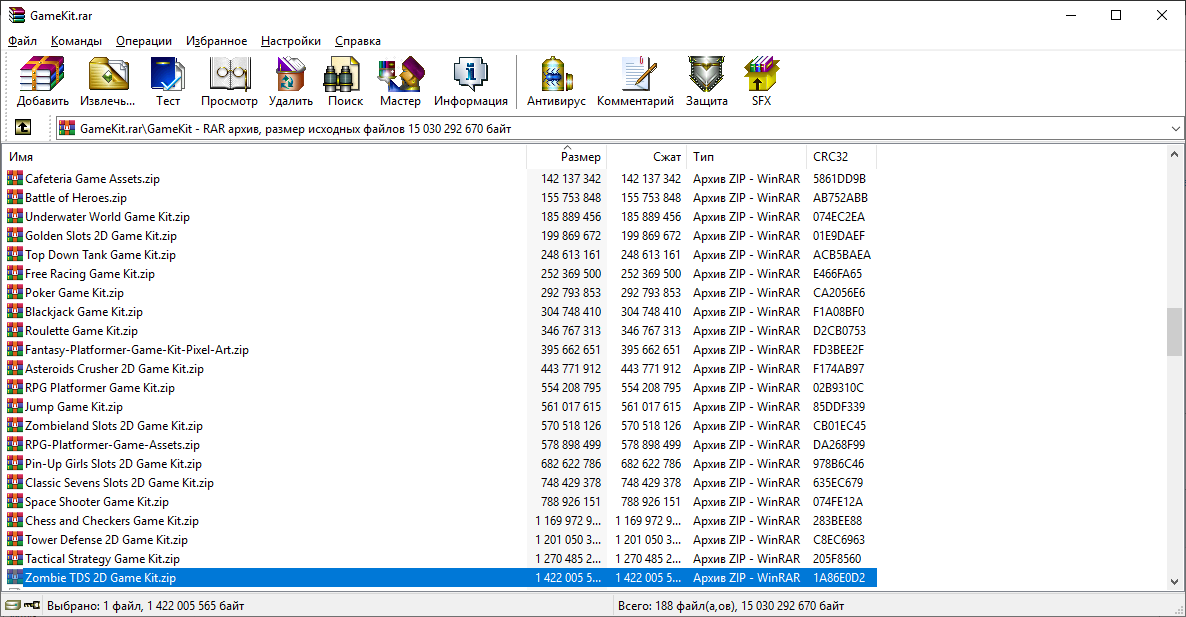Select Tower Defense 2D Game Kit.zip
Screen dimensions: 1186x617
click(106, 540)
